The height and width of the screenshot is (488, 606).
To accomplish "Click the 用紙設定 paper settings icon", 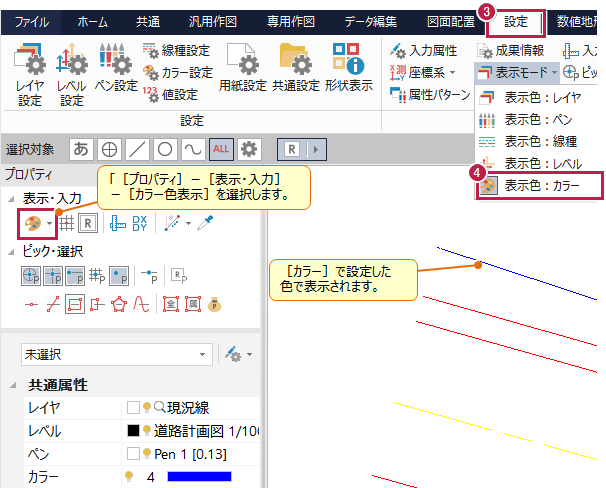I will pyautogui.click(x=240, y=70).
